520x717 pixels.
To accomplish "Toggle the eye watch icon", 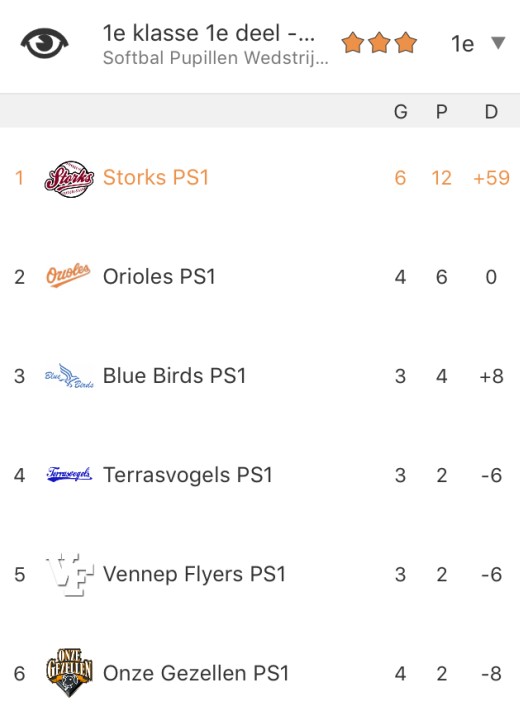I will click(44, 43).
